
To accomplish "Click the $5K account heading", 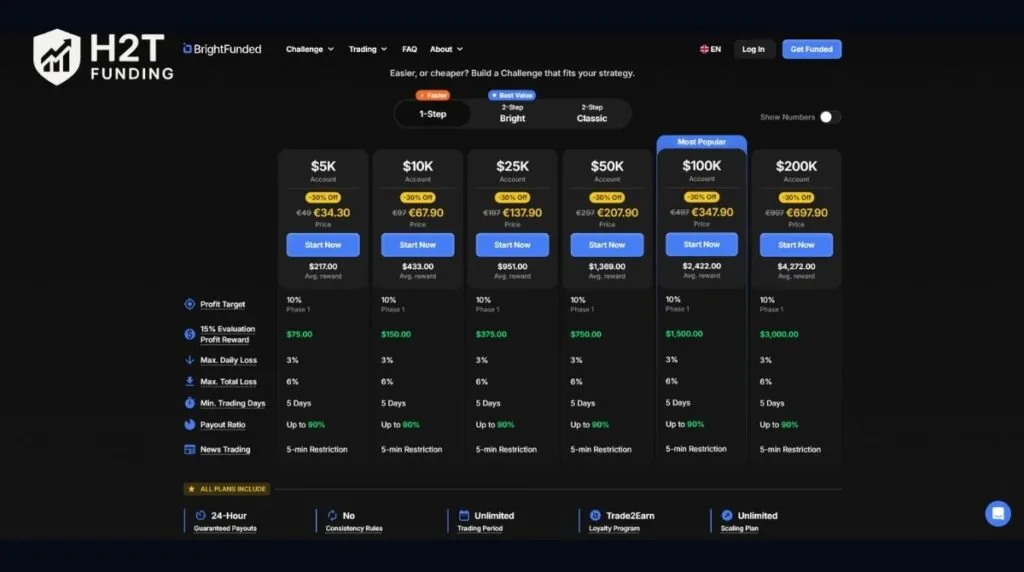I will 323,166.
